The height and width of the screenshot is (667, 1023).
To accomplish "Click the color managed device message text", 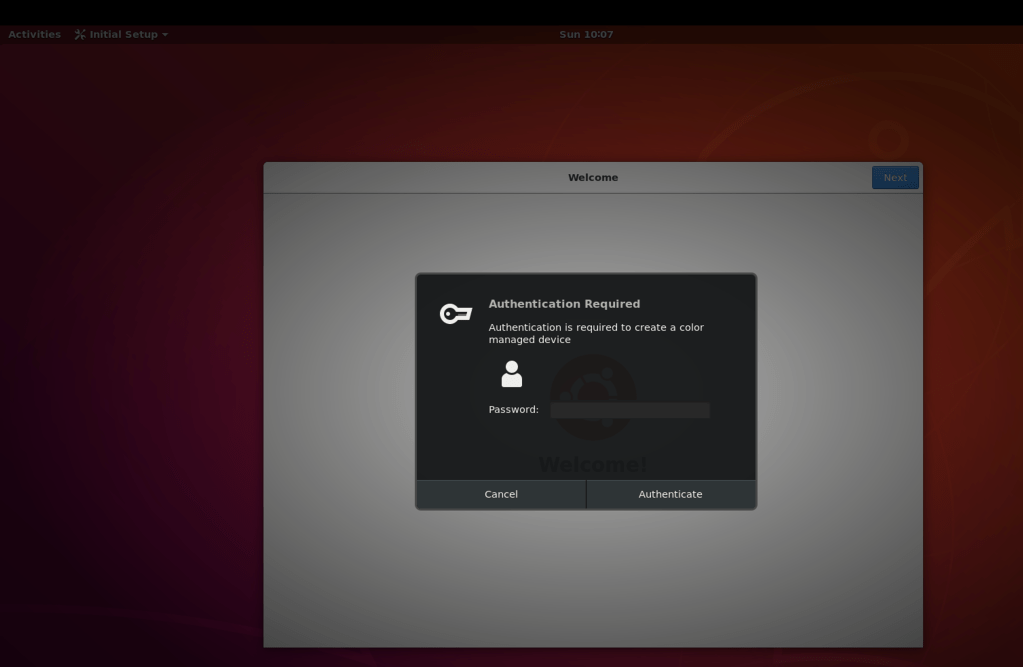I will pos(596,334).
